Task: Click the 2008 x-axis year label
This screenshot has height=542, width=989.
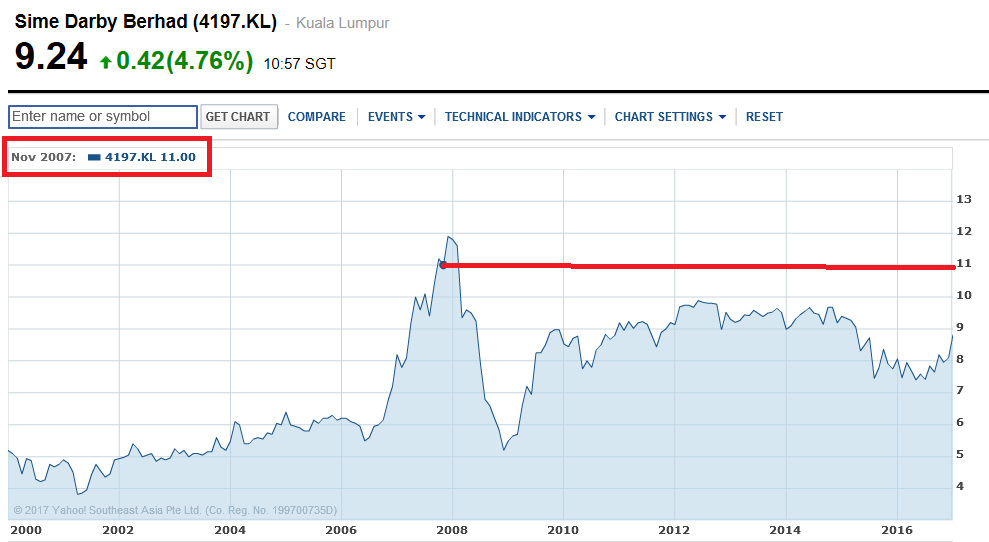Action: (x=452, y=530)
